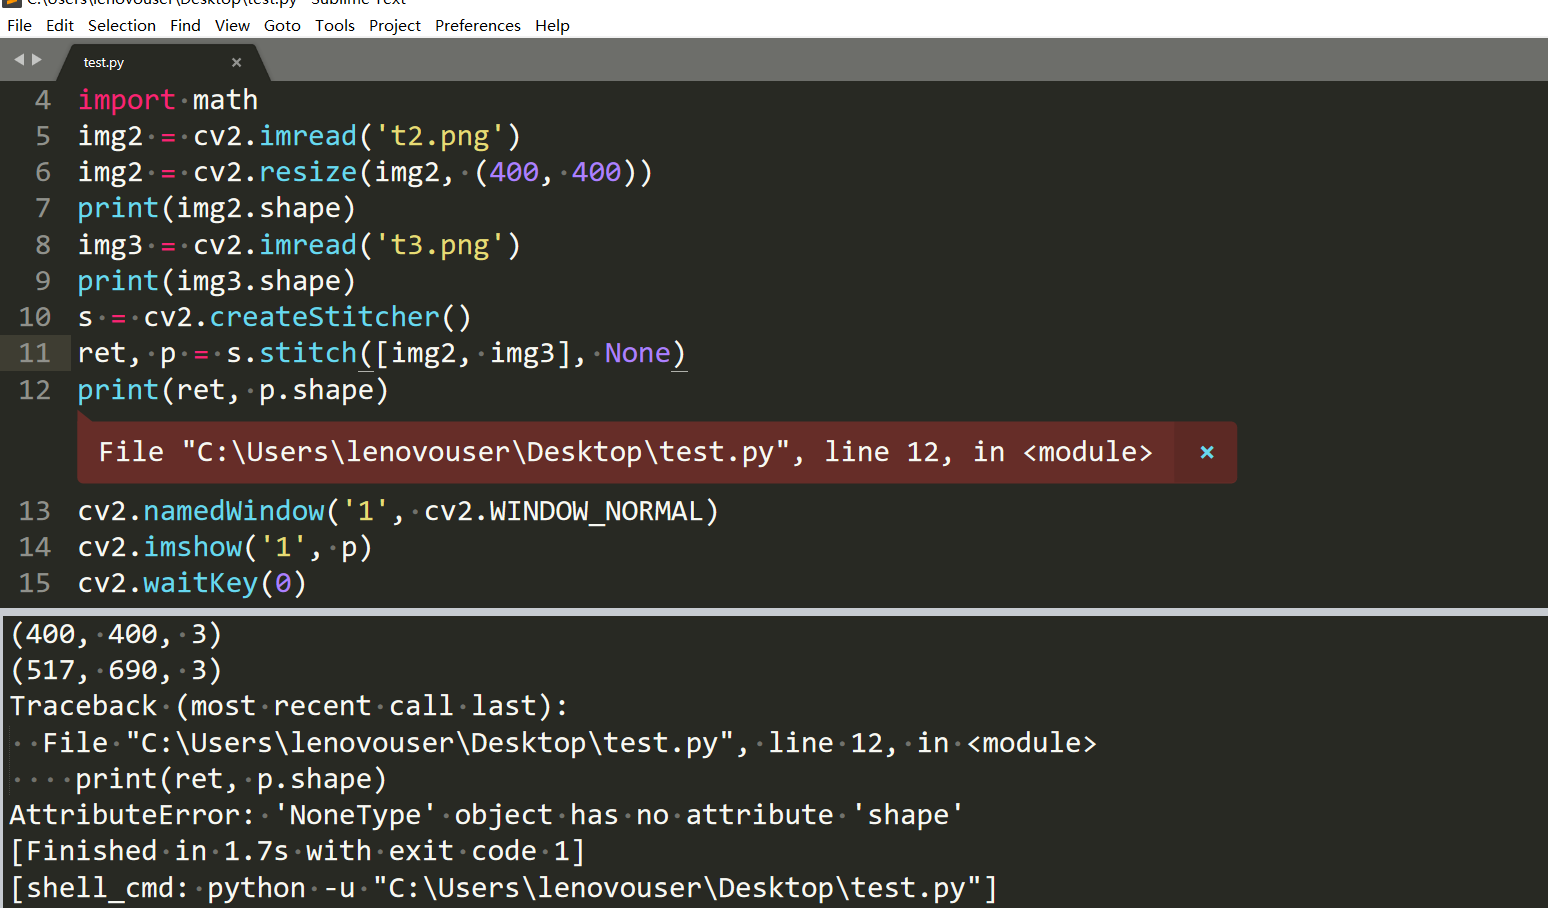
Task: Go to previous tab with left arrow
Action: click(x=18, y=60)
